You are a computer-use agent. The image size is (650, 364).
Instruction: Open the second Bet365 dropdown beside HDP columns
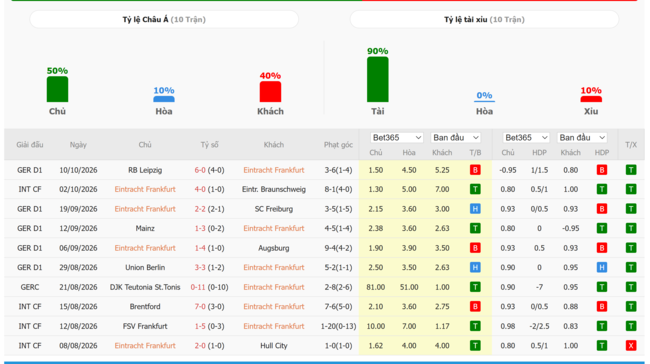point(526,138)
